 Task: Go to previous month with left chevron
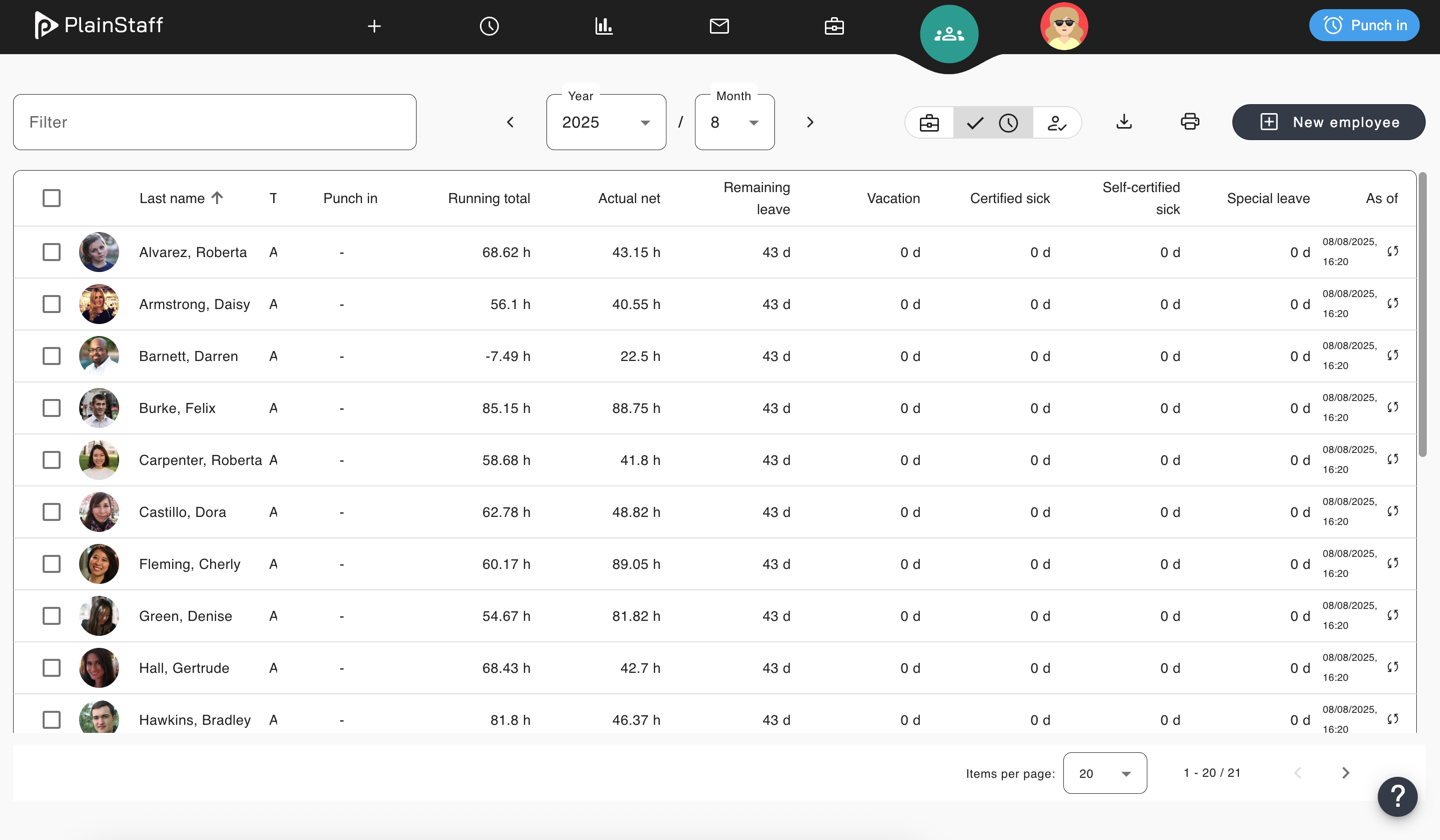(510, 122)
